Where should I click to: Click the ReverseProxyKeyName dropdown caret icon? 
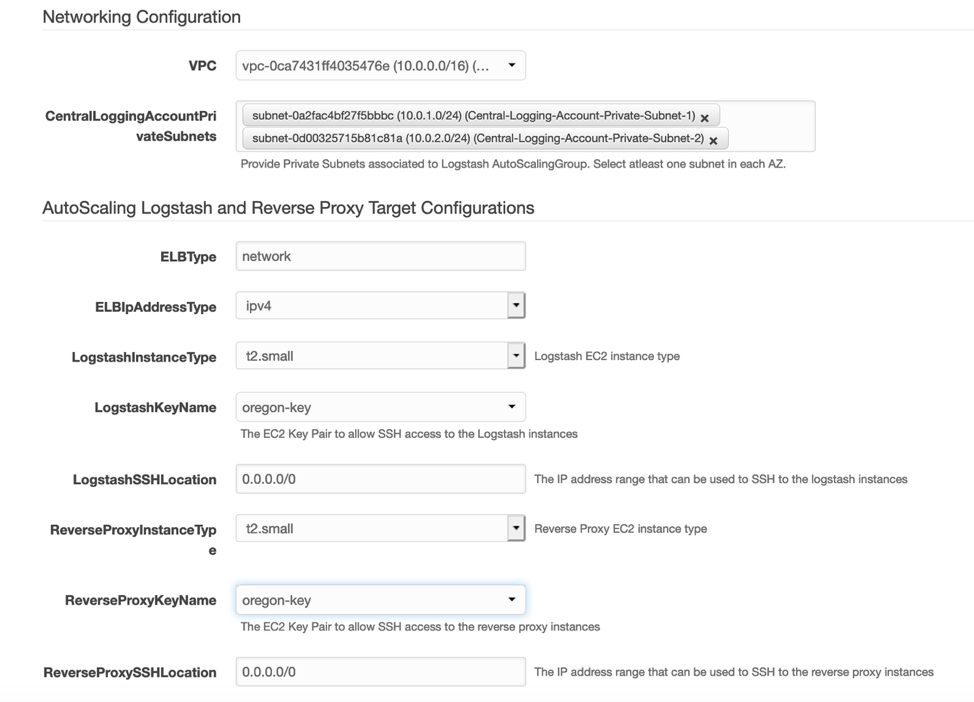coord(510,600)
